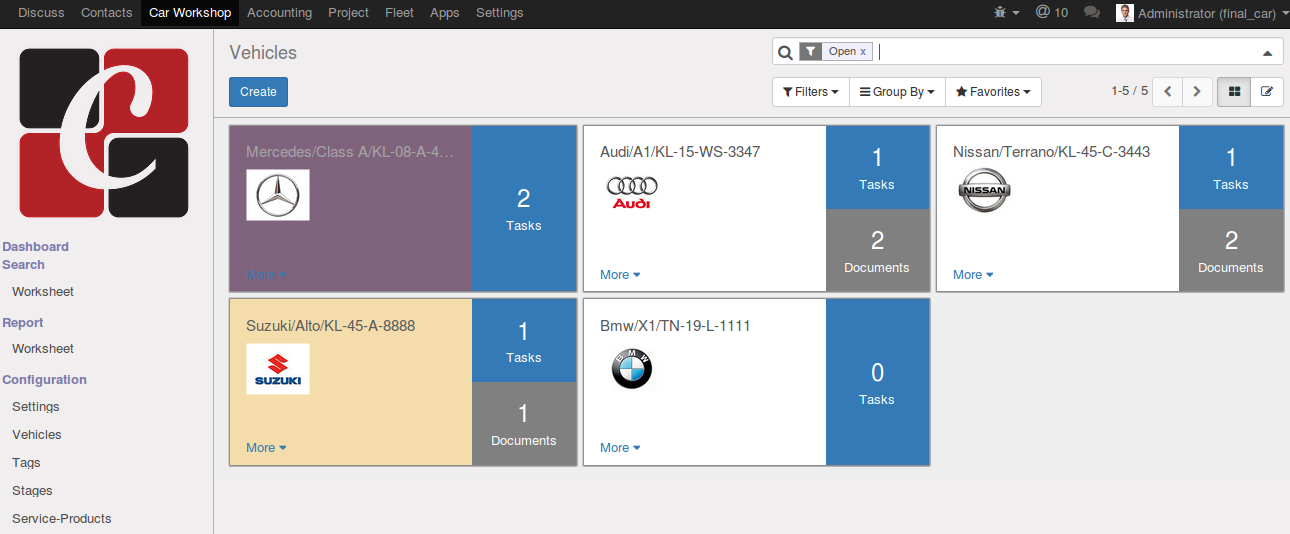Expand More on the Audi A1 card
Screen dimensions: 1290x534
pos(620,275)
